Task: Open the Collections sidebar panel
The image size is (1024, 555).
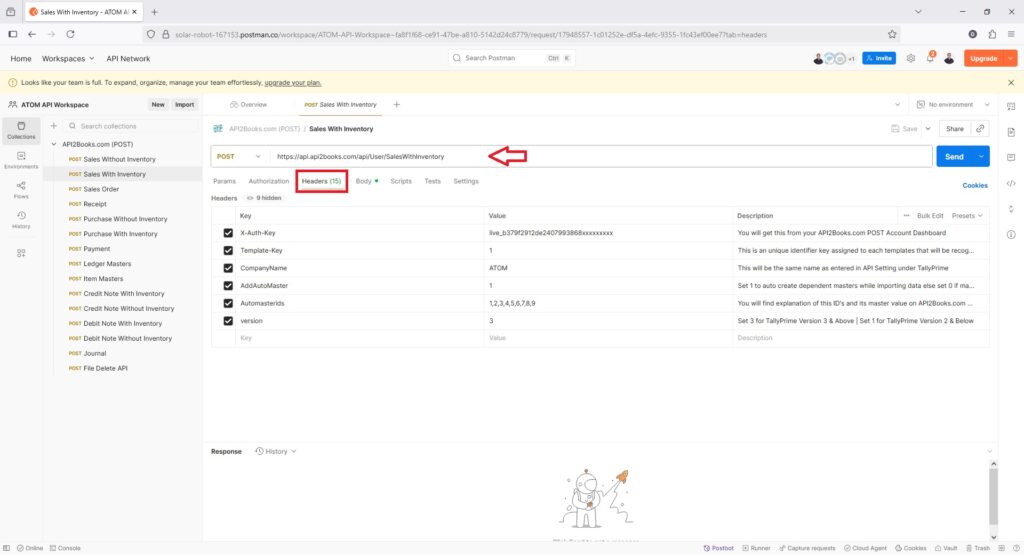Action: pyautogui.click(x=21, y=131)
